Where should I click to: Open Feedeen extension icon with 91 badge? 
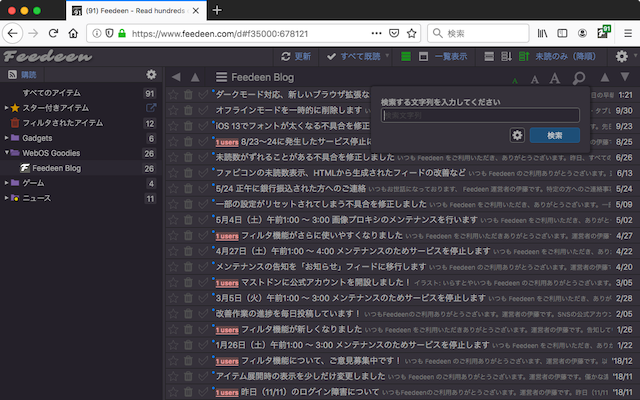tap(603, 32)
